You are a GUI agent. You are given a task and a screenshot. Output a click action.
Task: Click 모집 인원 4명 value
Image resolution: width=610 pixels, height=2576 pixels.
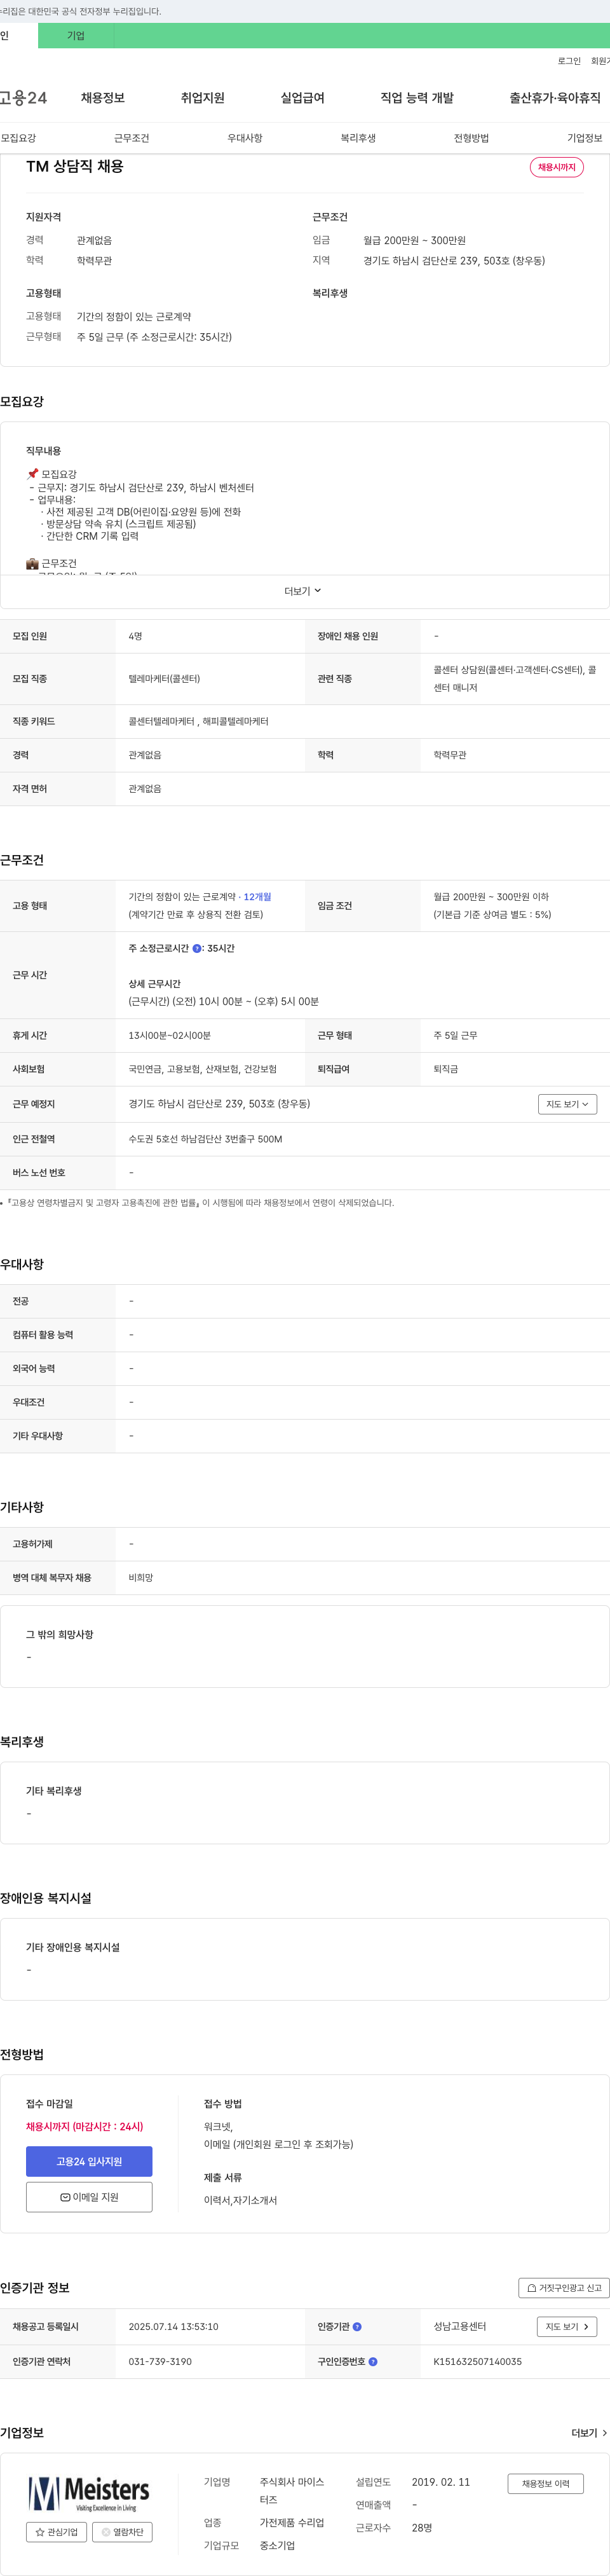[135, 636]
